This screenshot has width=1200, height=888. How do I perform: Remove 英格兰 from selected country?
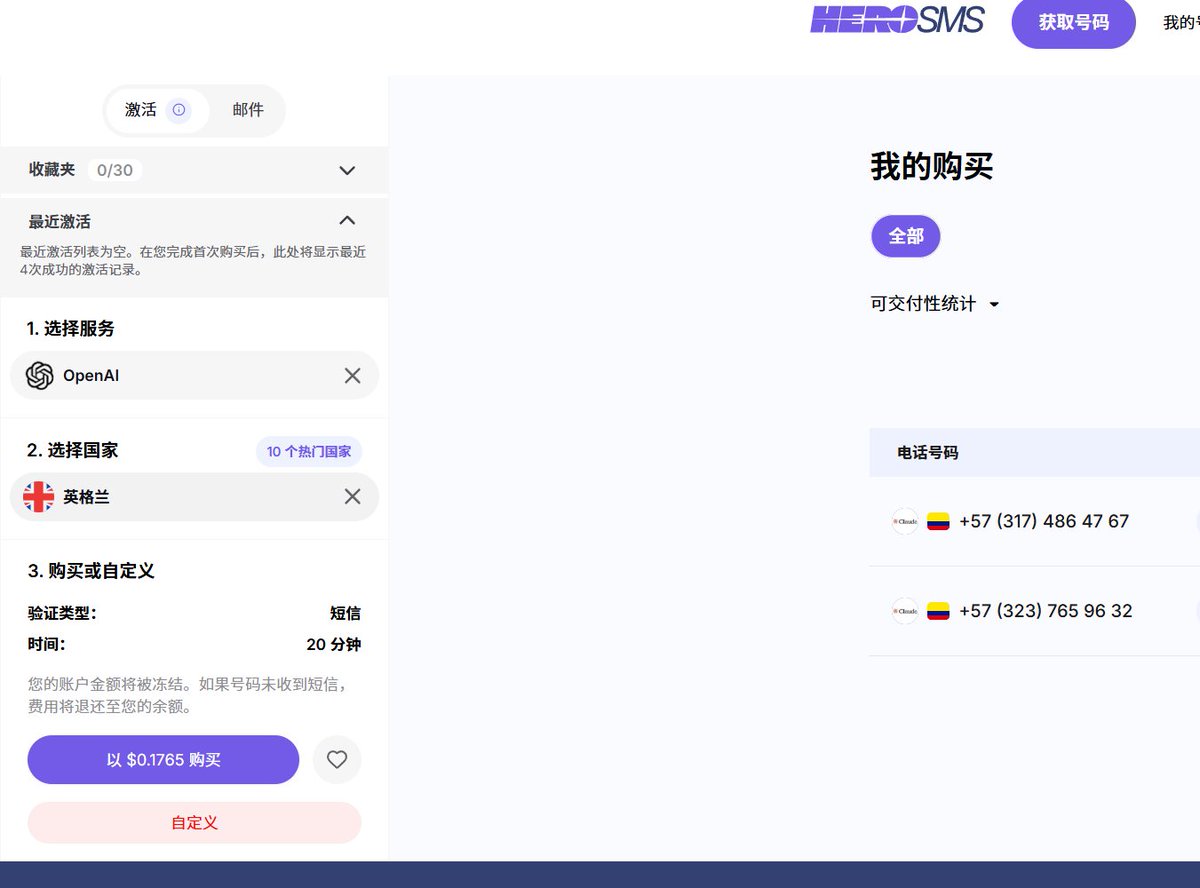coord(352,496)
